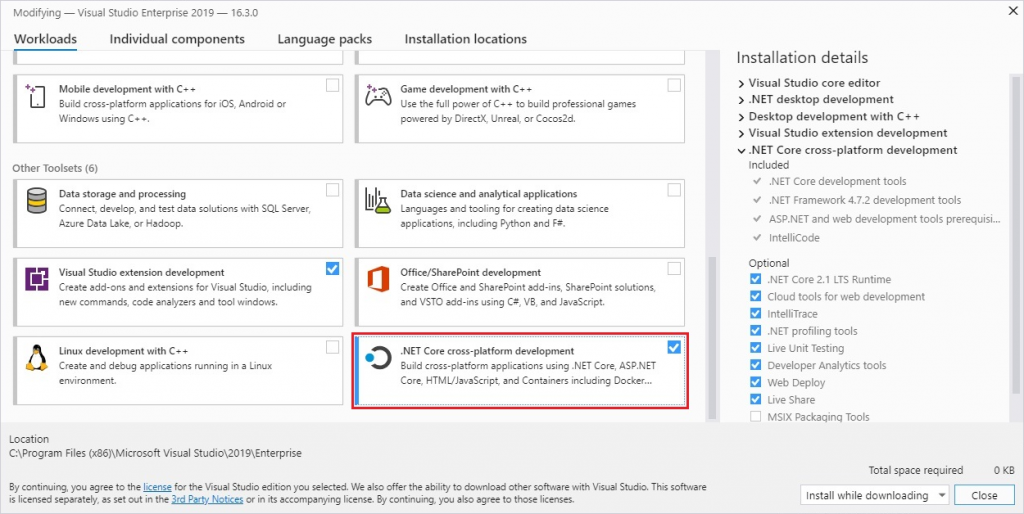The width and height of the screenshot is (1024, 514).
Task: Click the Other Toolsets (6) heading
Action: coord(55,169)
